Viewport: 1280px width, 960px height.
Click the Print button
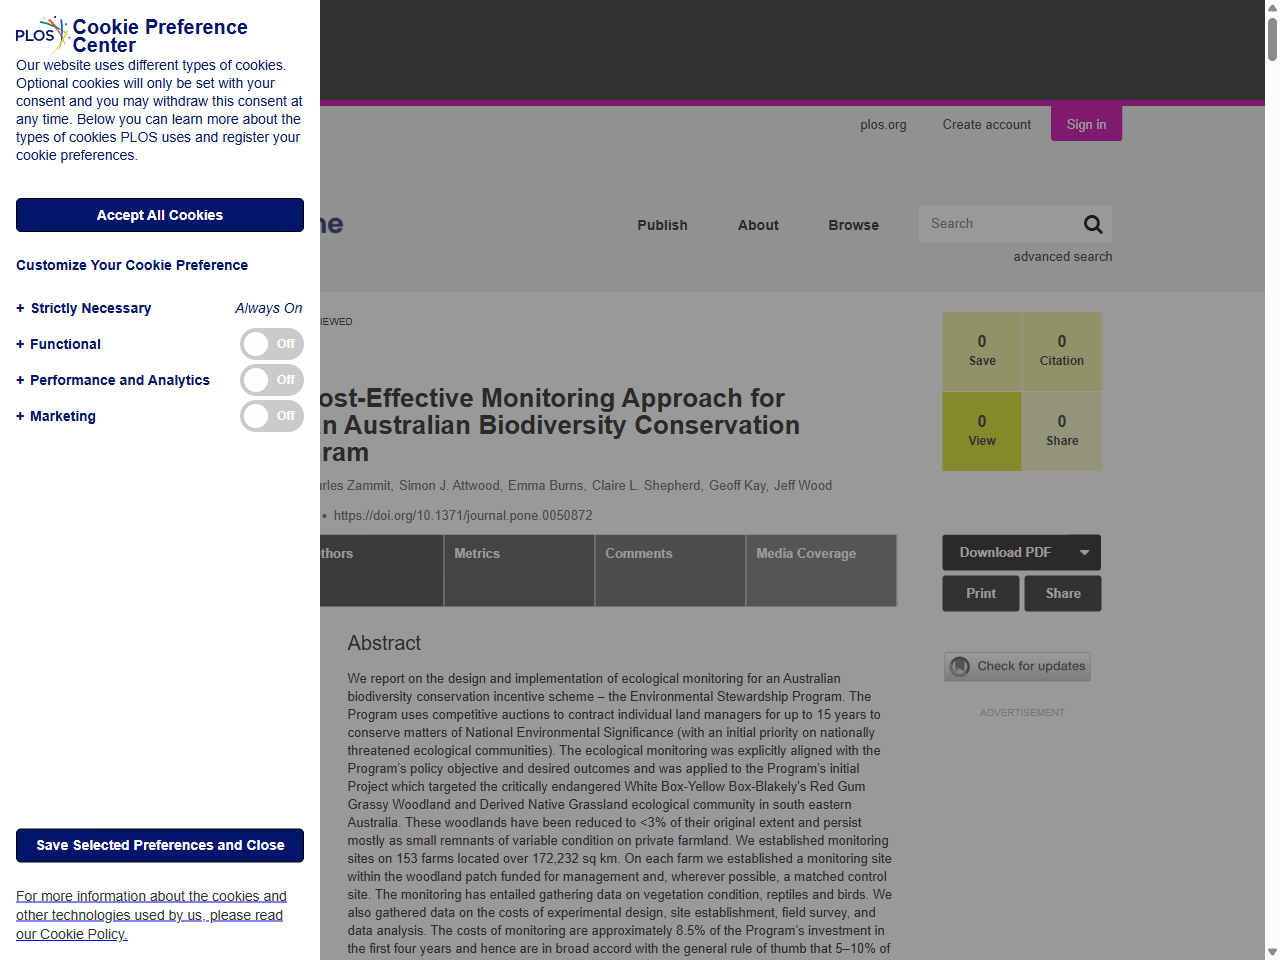point(980,593)
